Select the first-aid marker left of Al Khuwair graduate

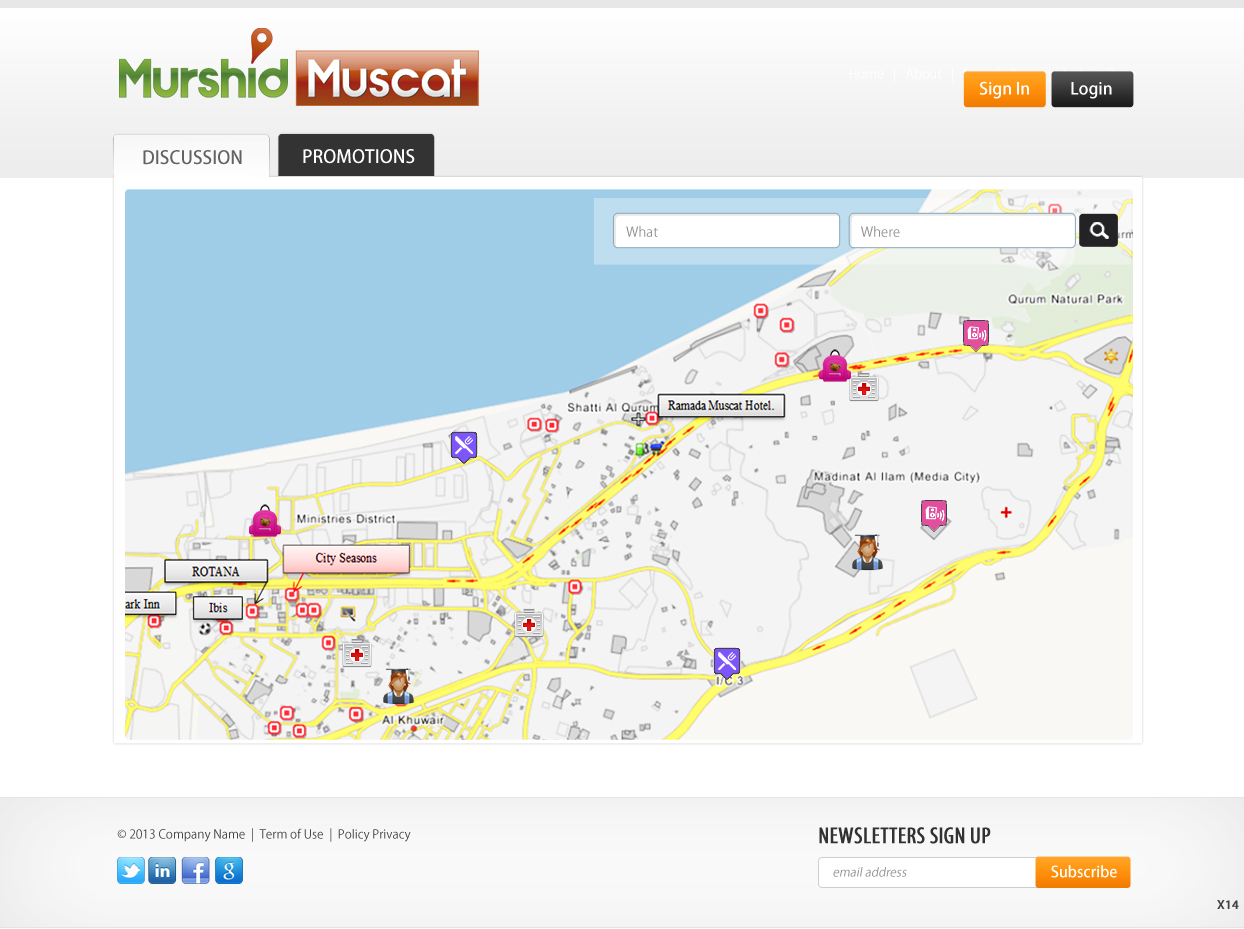coord(357,654)
